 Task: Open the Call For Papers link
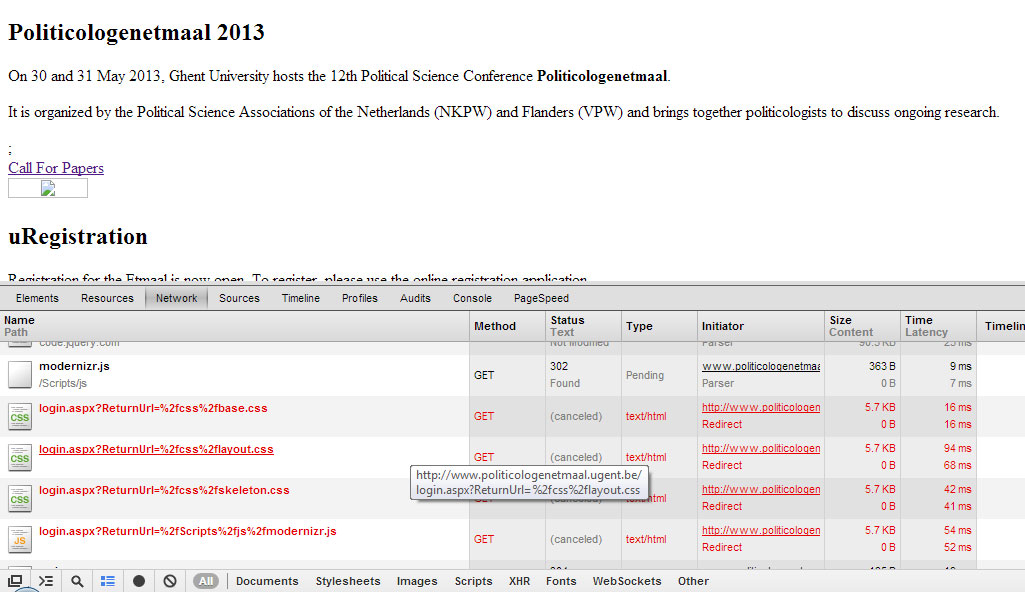pyautogui.click(x=56, y=168)
